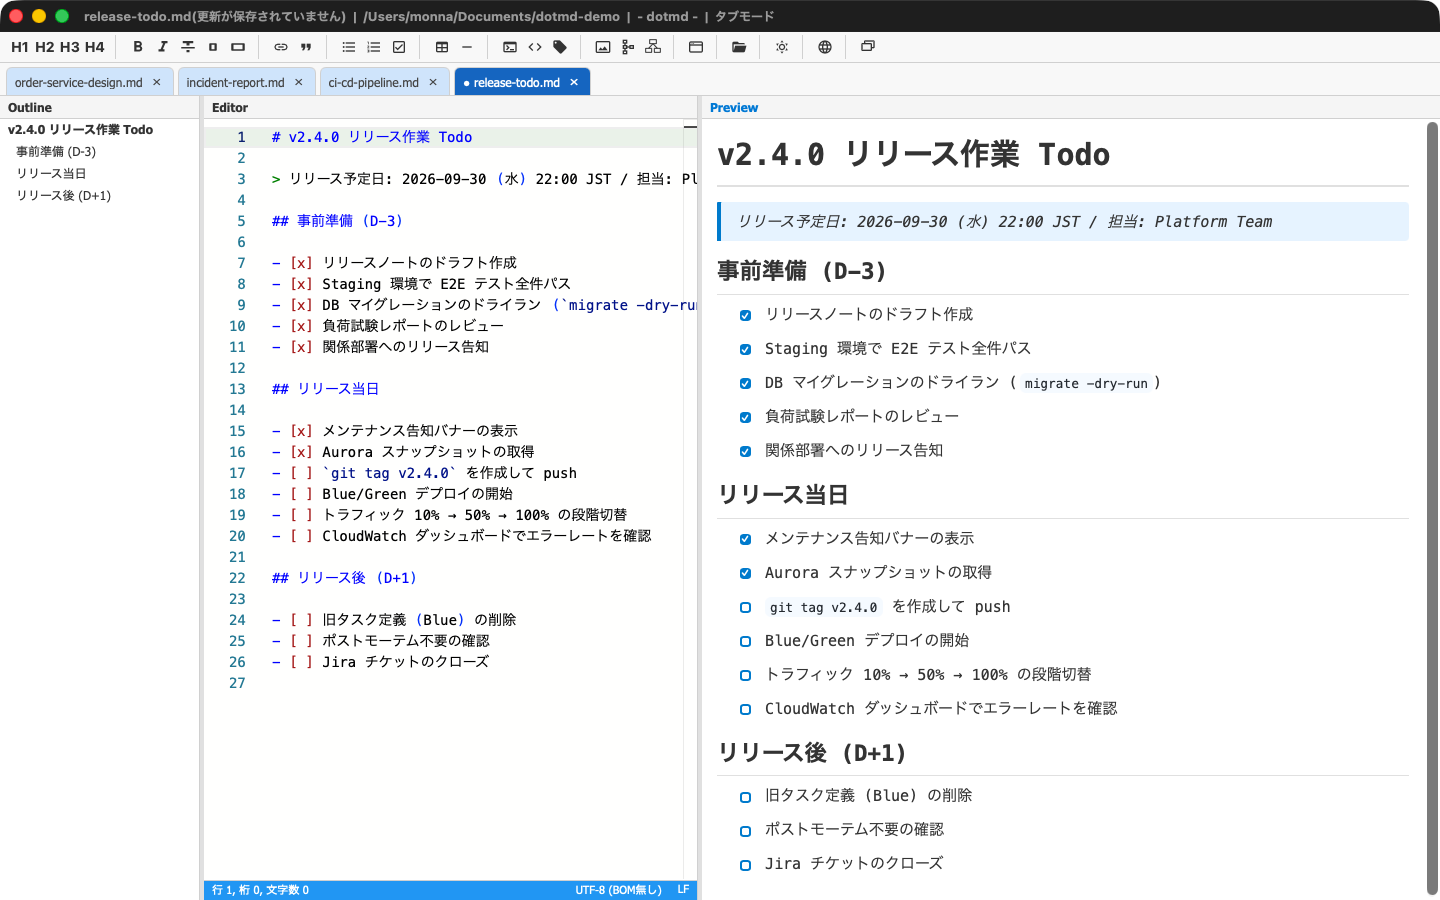
Task: Close the release-todo.md tab
Action: tap(574, 82)
